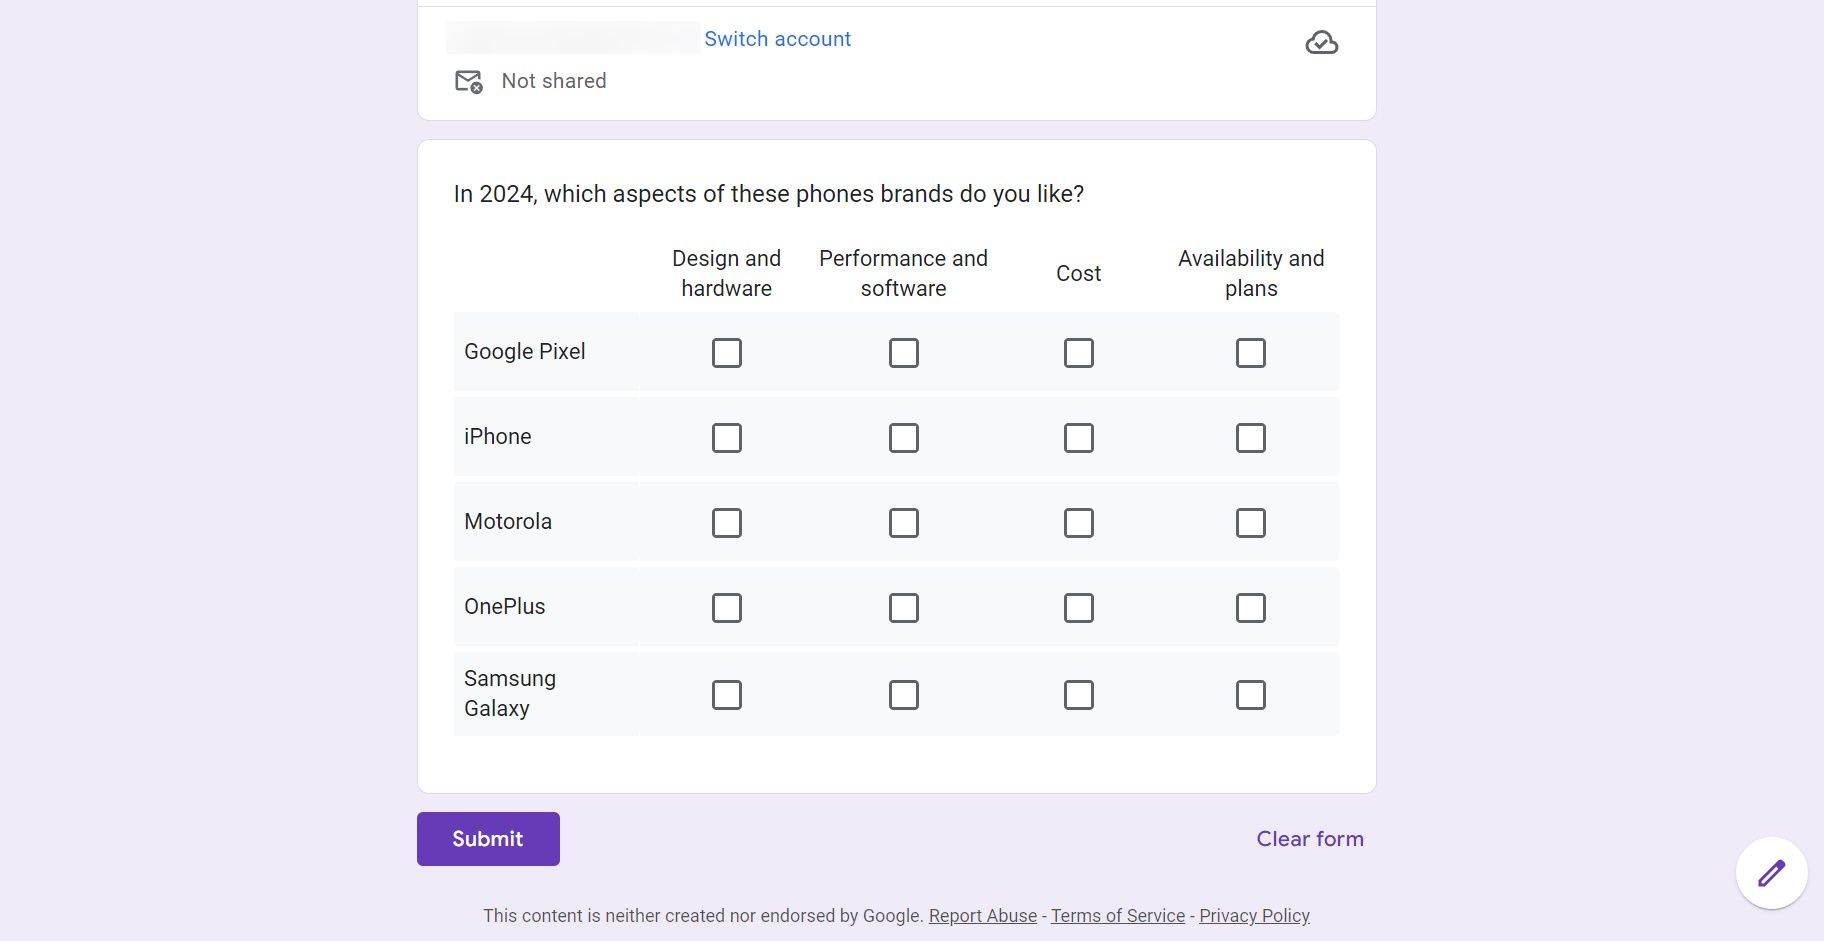Image resolution: width=1824 pixels, height=941 pixels.
Task: Click the 'Not shared' email status icon
Action: pos(470,82)
